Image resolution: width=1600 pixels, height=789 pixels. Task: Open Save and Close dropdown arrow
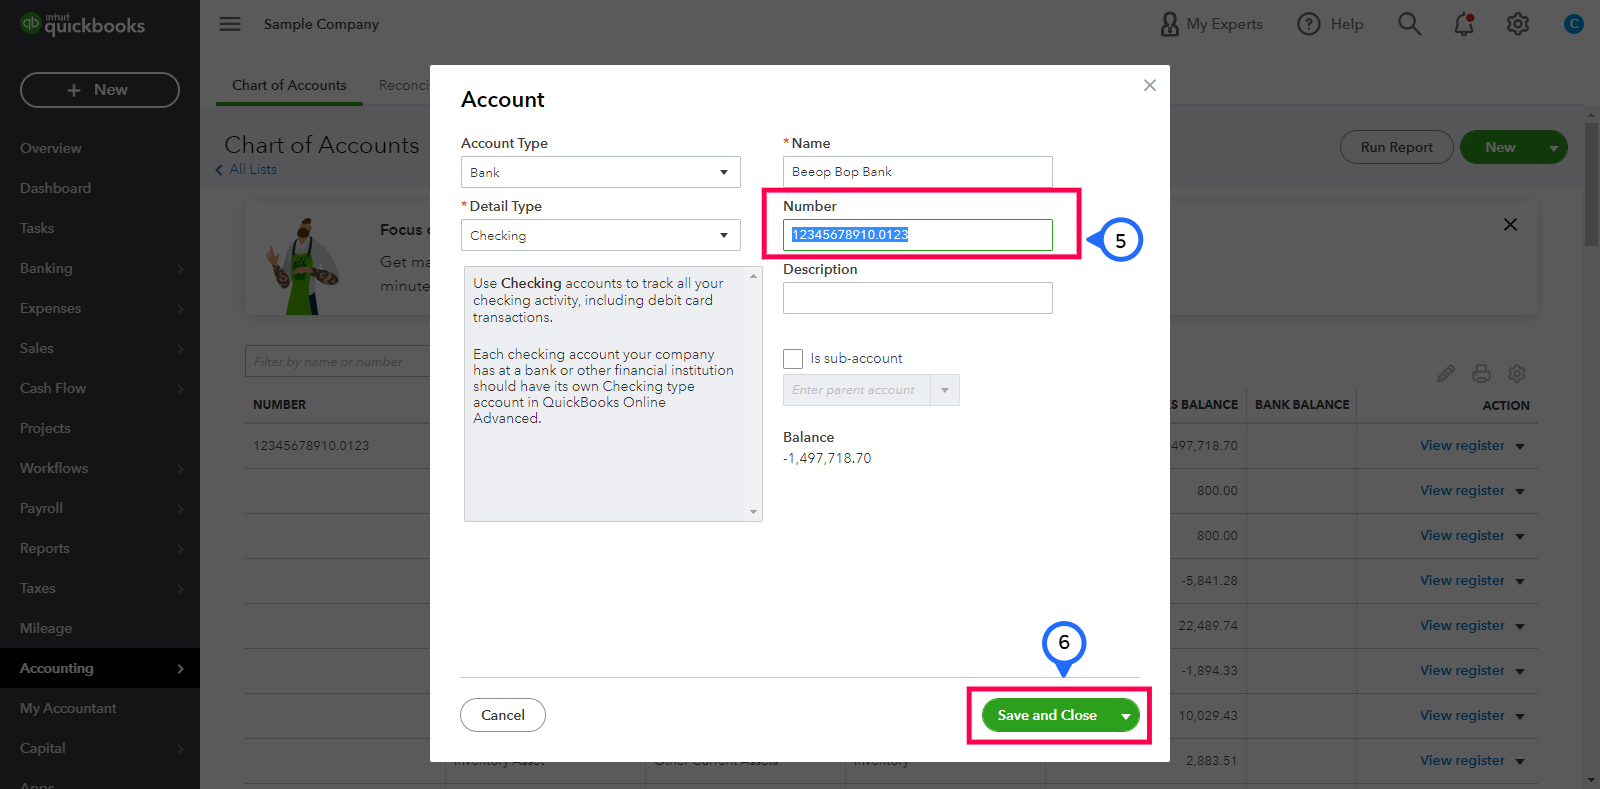(x=1126, y=716)
